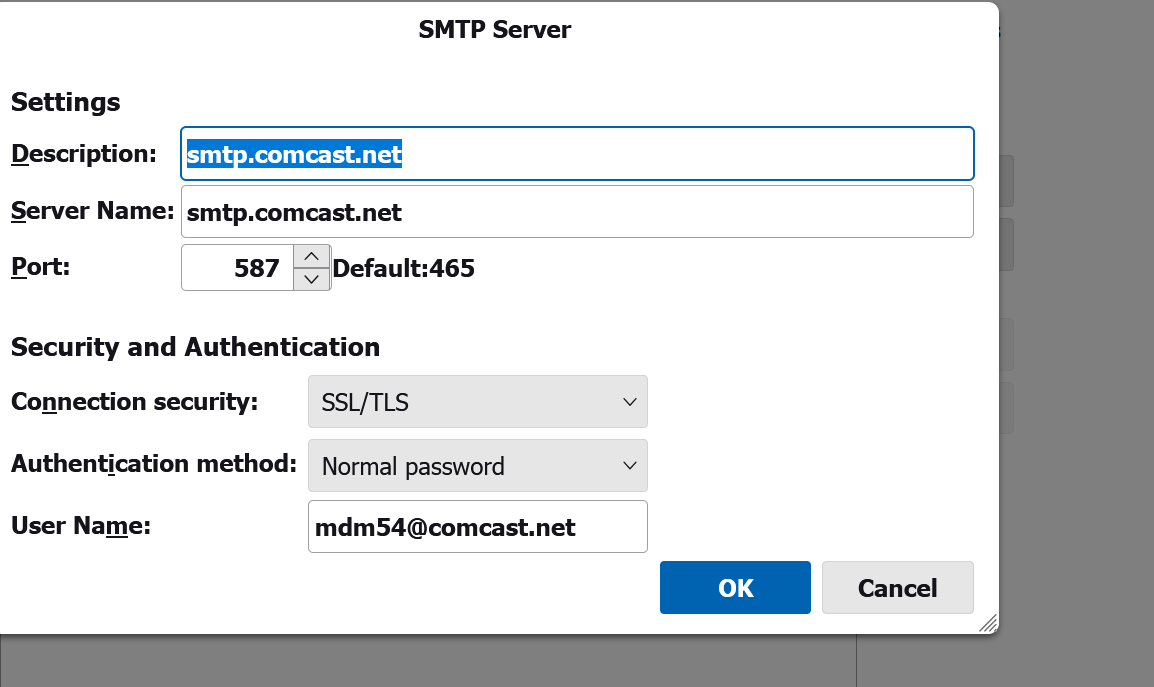Increase the port with the up arrow

[x=311, y=256]
